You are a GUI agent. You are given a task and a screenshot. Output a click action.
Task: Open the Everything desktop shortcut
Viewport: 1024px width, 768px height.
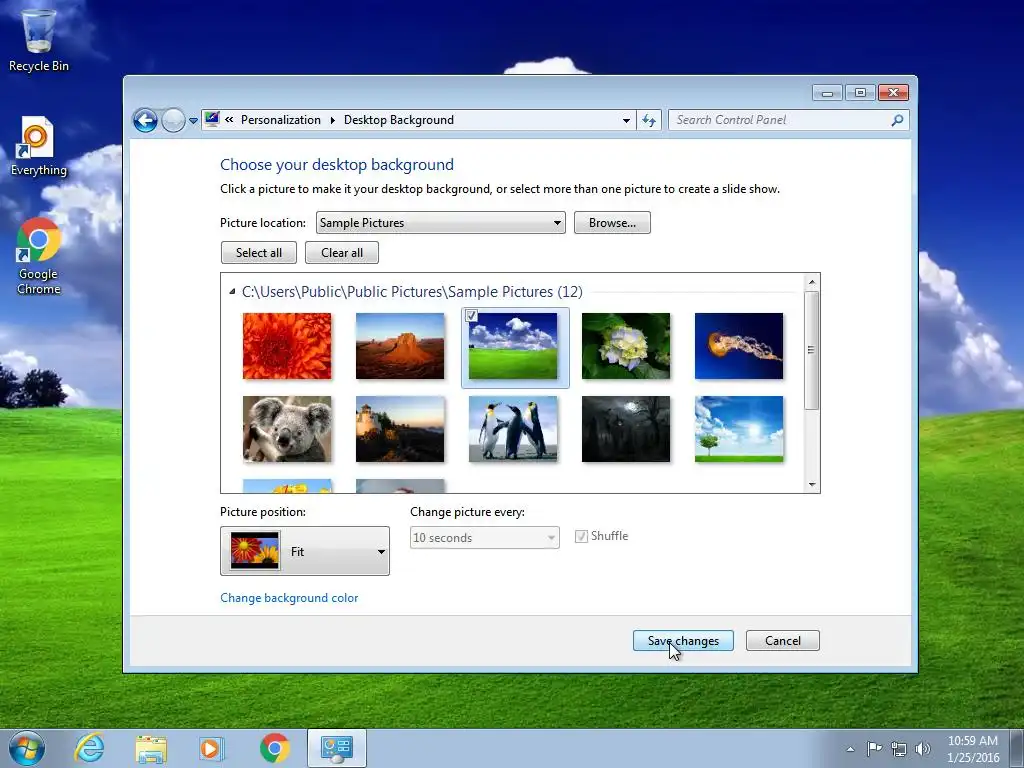[39, 146]
